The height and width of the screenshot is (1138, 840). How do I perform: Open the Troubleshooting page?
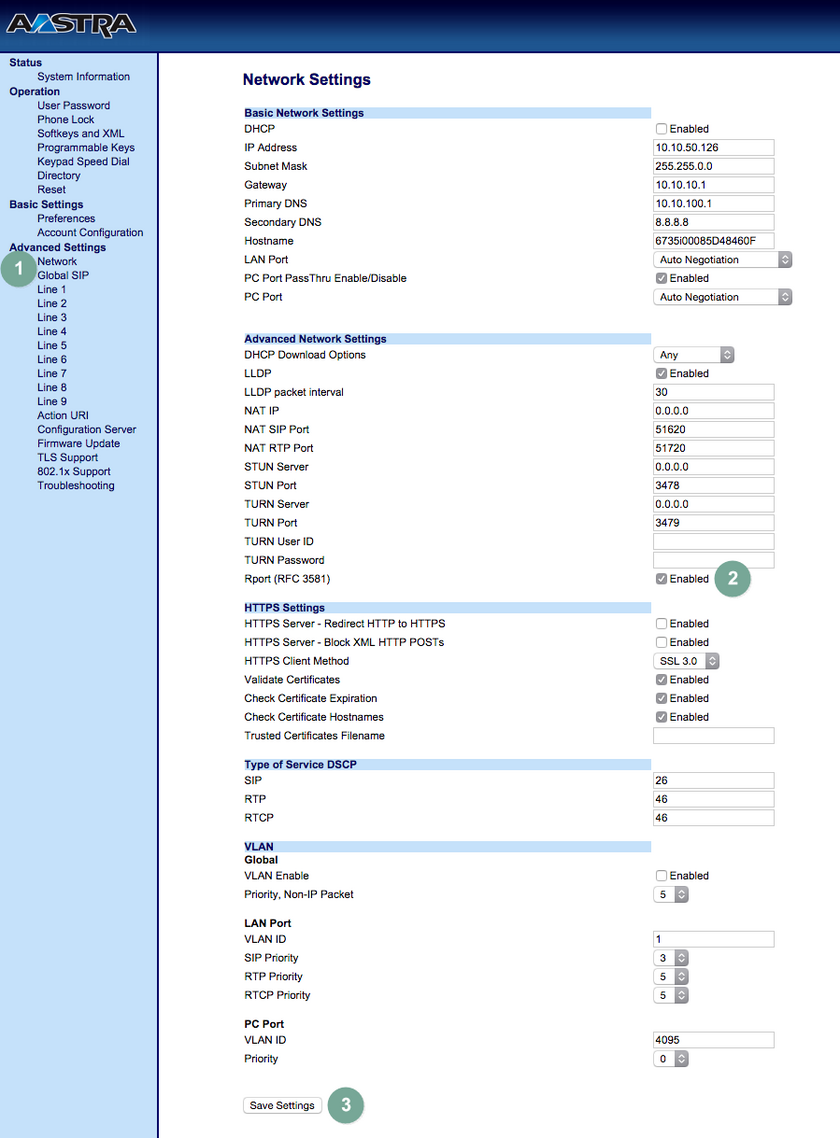tap(75, 485)
